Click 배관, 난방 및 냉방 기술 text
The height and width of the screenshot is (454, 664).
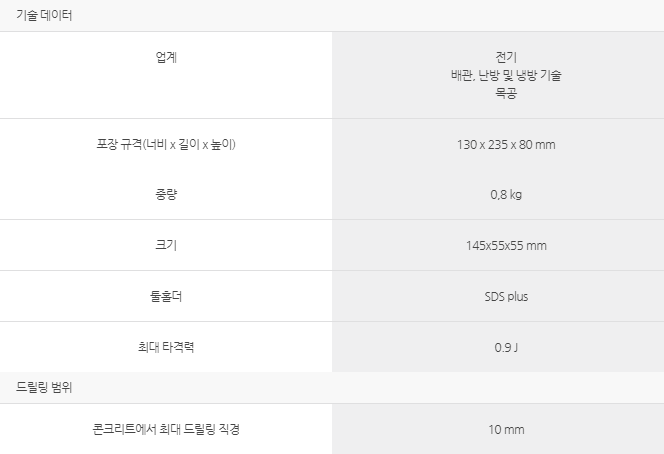click(x=506, y=75)
